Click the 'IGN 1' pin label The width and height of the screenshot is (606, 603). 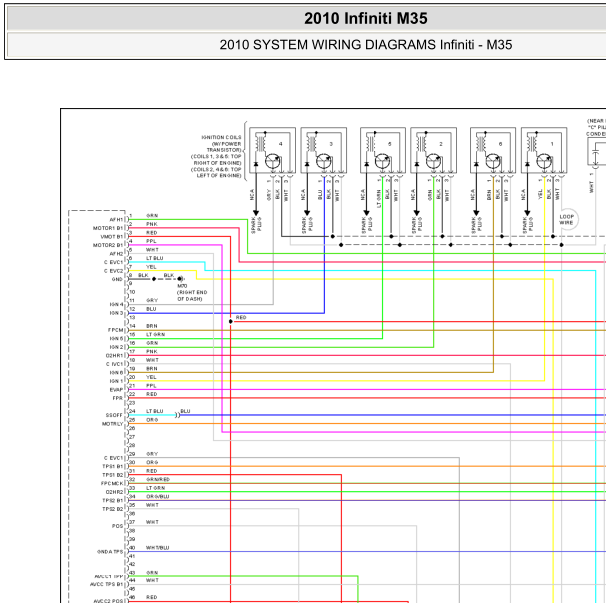tap(116, 381)
